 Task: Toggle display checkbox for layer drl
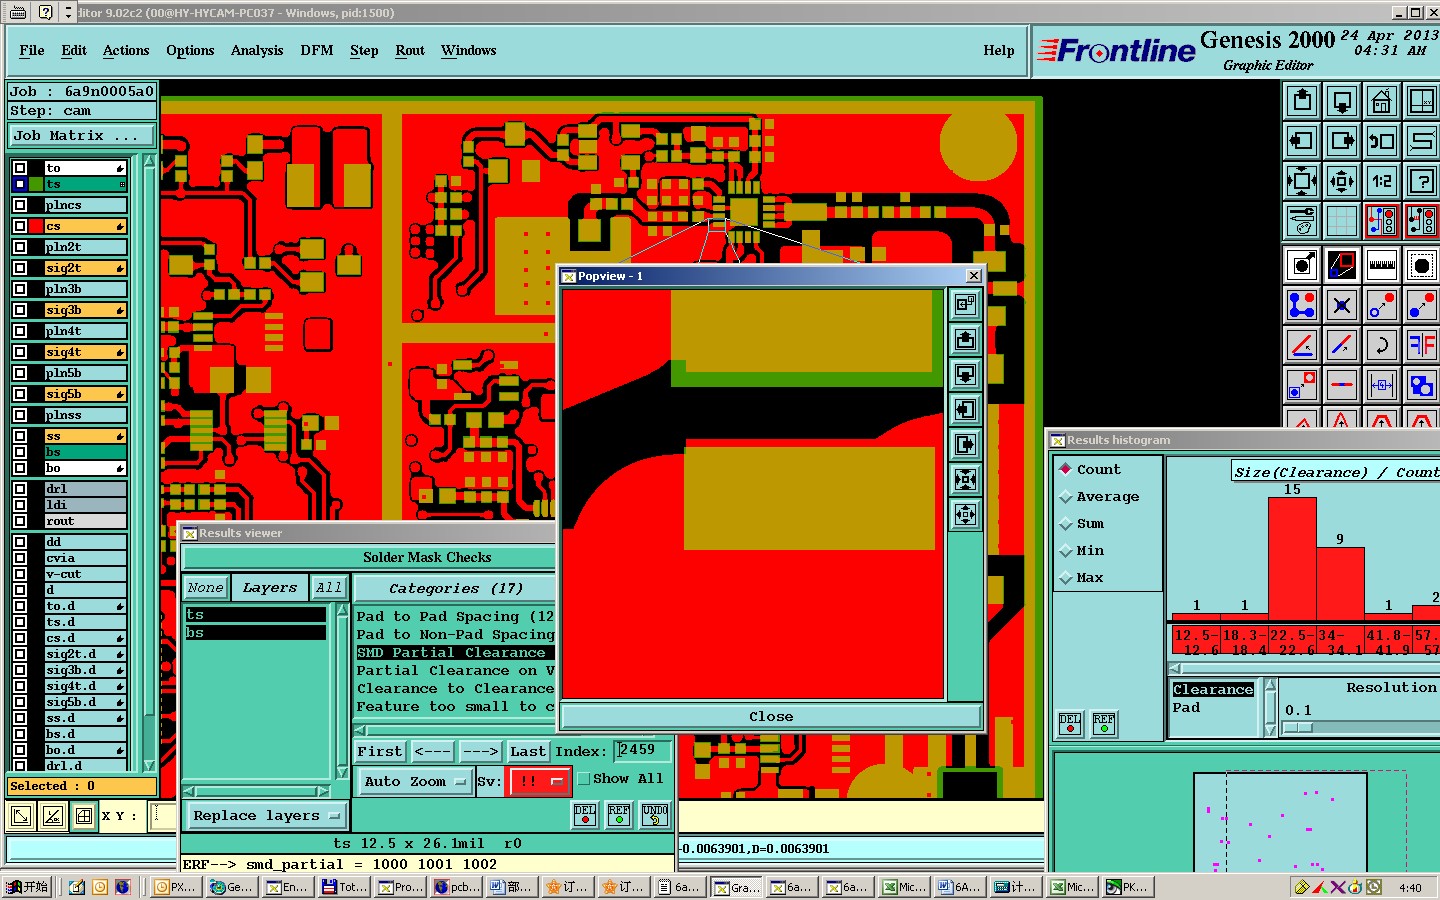coord(20,489)
